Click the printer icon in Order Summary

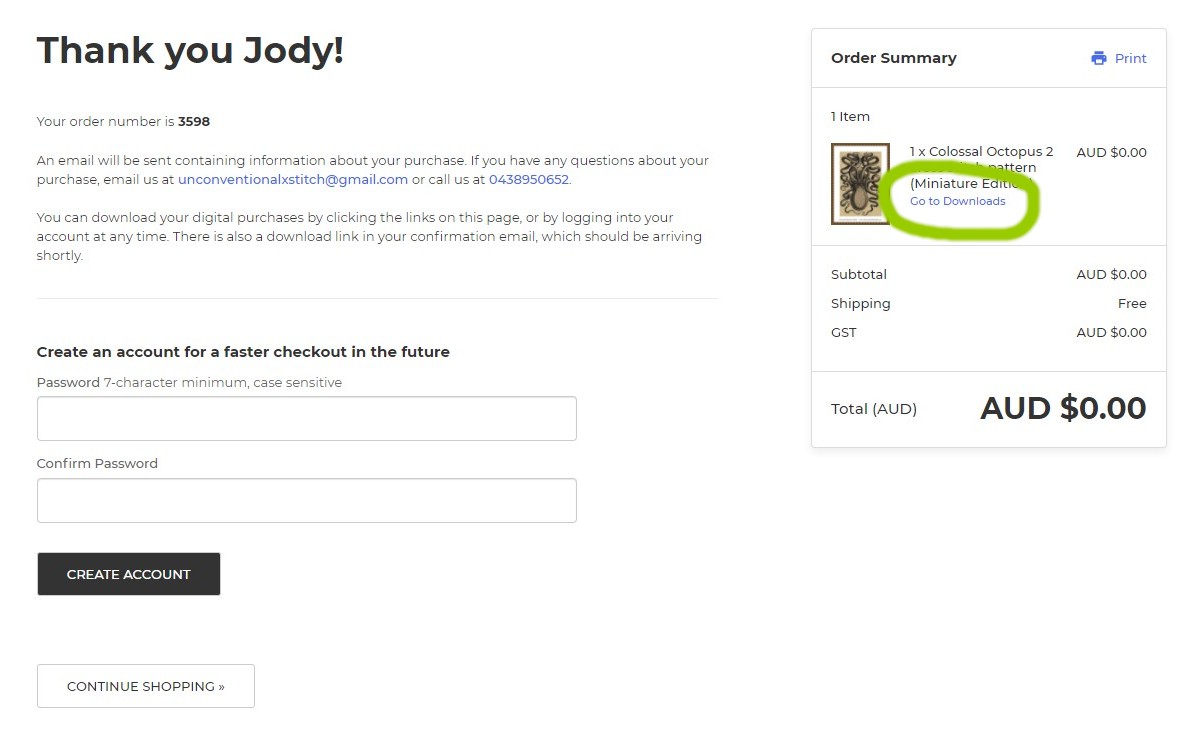[x=1099, y=58]
